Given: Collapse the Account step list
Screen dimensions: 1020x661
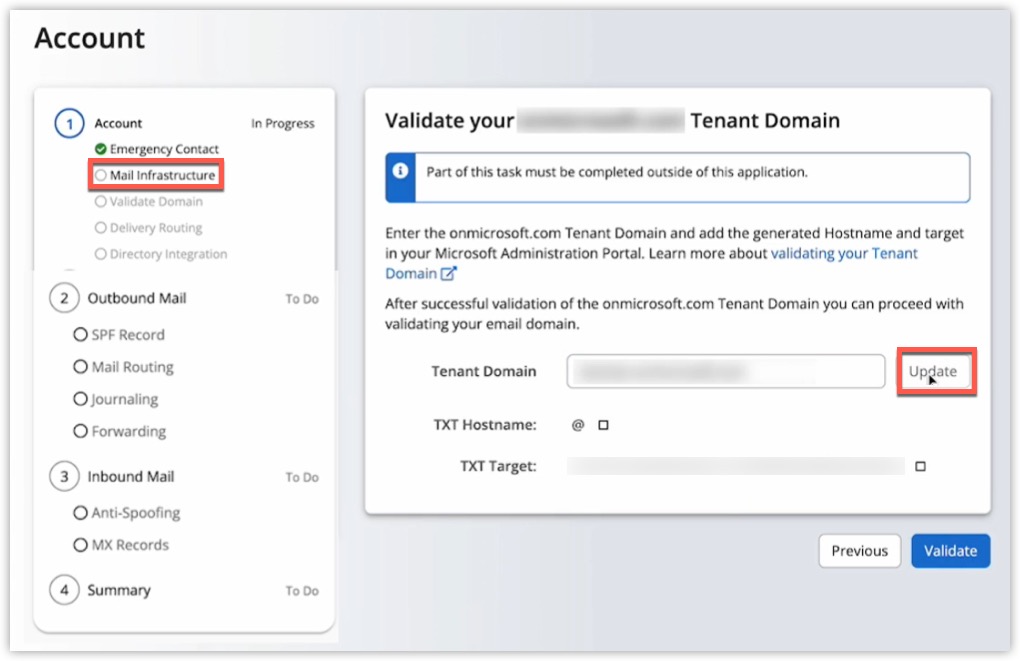Looking at the screenshot, I should [118, 123].
